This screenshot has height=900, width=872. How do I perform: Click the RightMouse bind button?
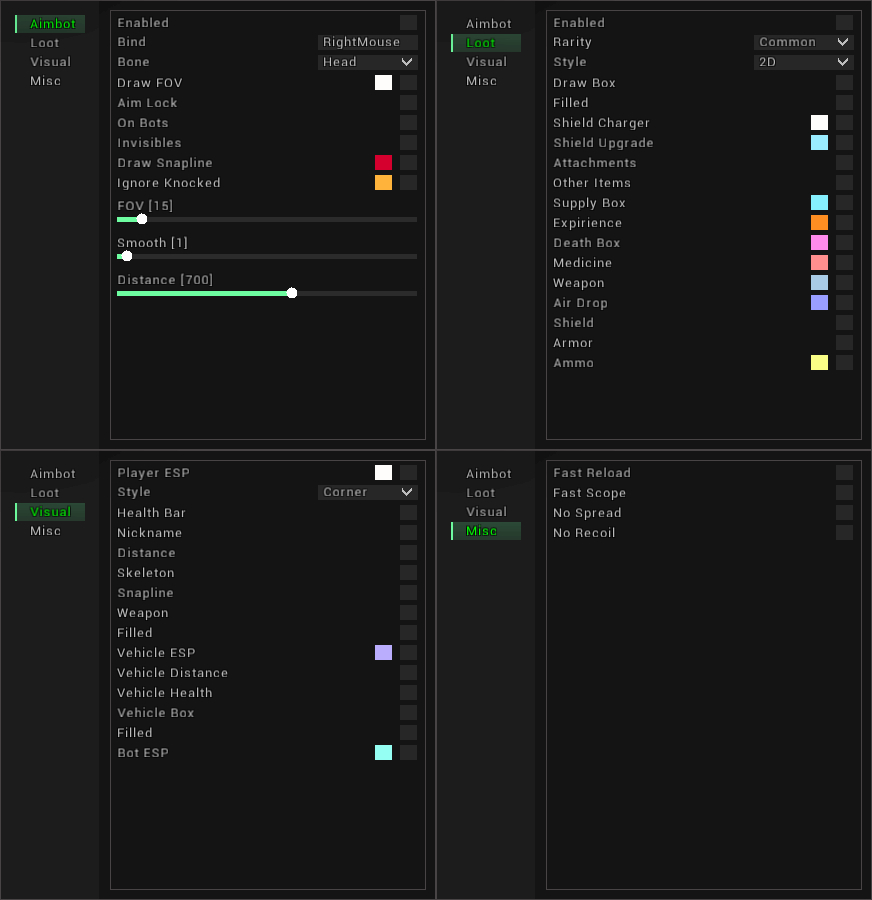(x=368, y=42)
